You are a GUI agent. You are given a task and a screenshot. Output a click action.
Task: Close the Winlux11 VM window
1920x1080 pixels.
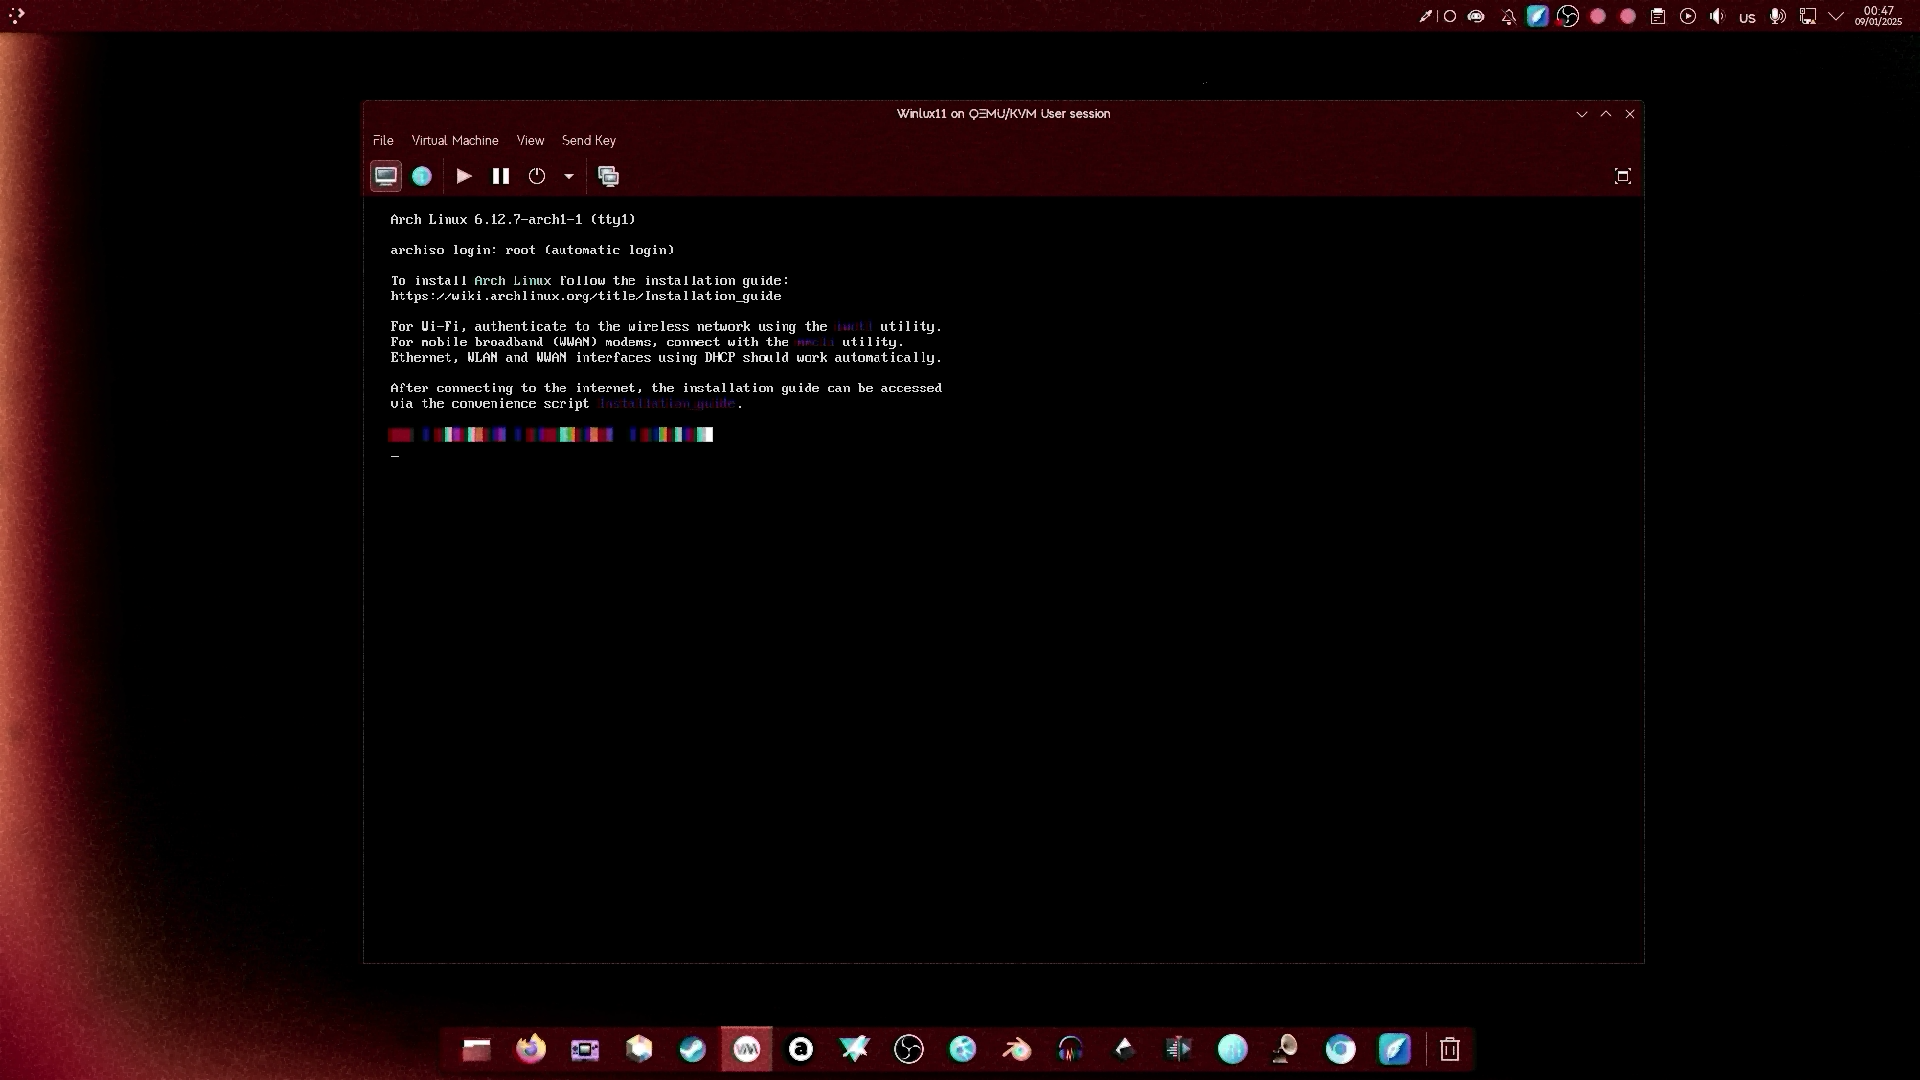(1630, 114)
